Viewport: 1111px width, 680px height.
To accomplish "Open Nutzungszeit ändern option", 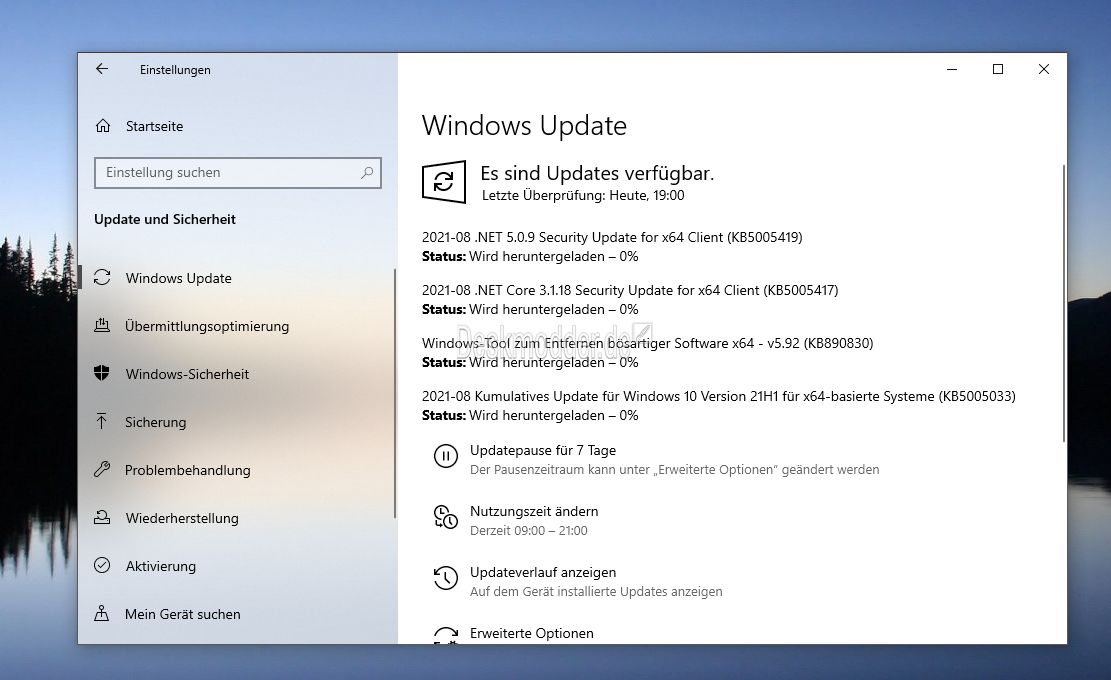I will (534, 511).
